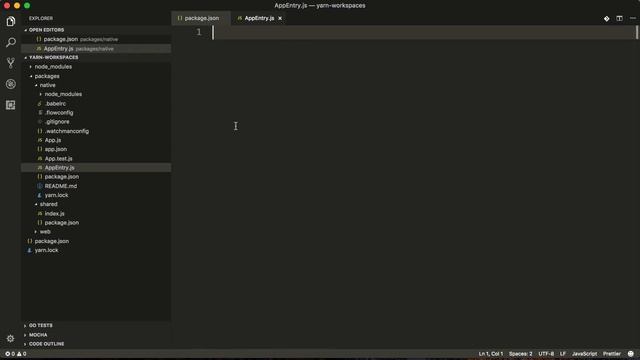Open the .babelrc file
The width and height of the screenshot is (640, 360).
tap(55, 104)
